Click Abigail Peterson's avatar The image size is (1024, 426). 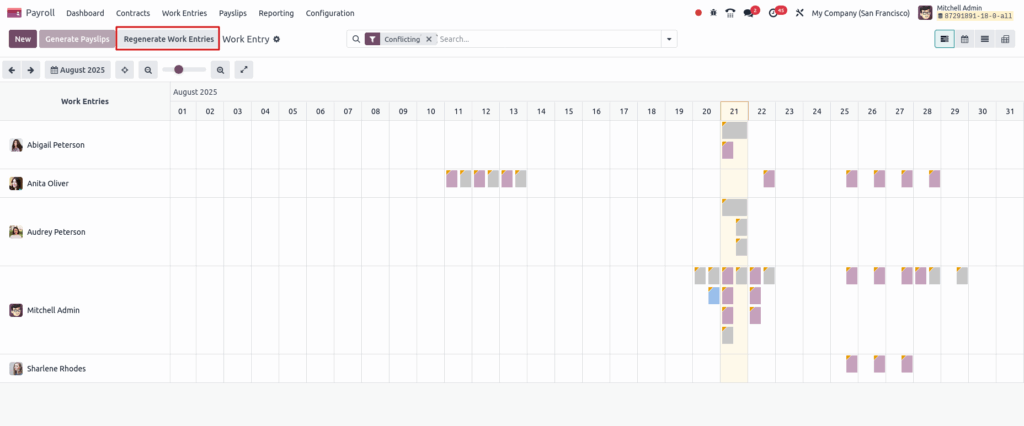[x=16, y=145]
